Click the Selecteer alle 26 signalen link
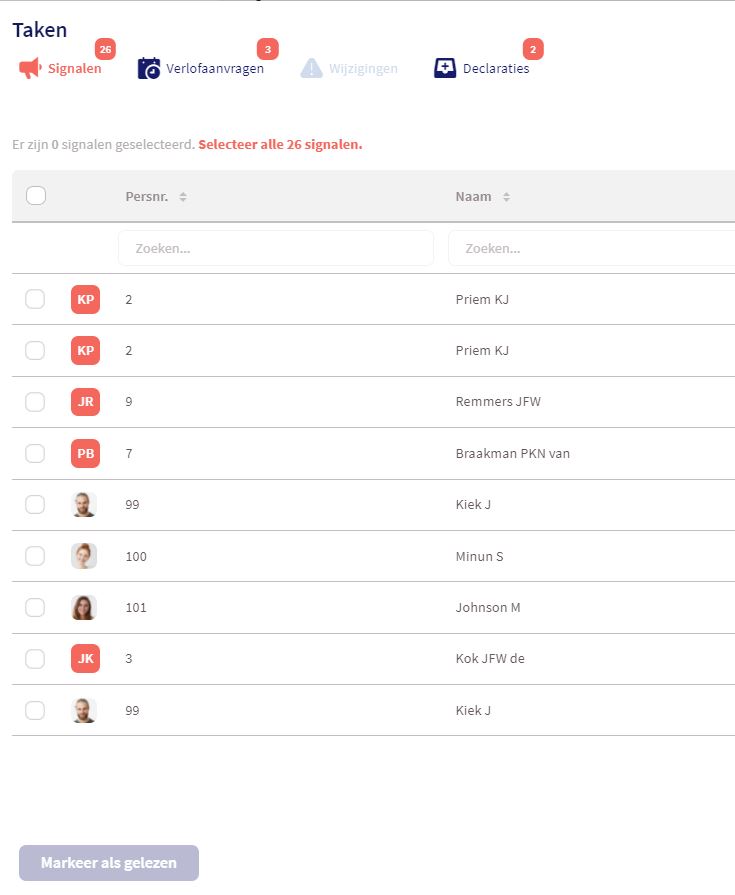This screenshot has height=895, width=735. click(x=280, y=145)
